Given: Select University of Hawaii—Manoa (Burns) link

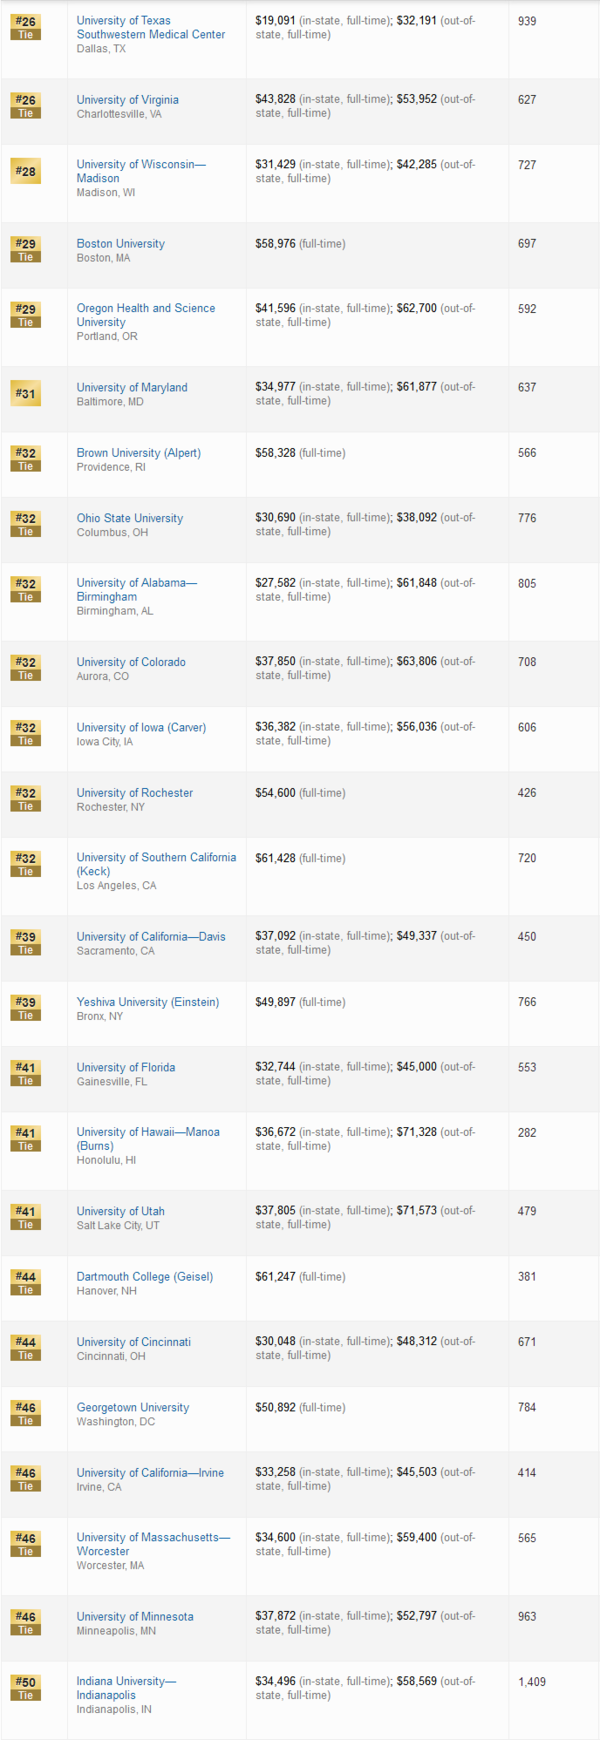Looking at the screenshot, I should [x=148, y=1138].
